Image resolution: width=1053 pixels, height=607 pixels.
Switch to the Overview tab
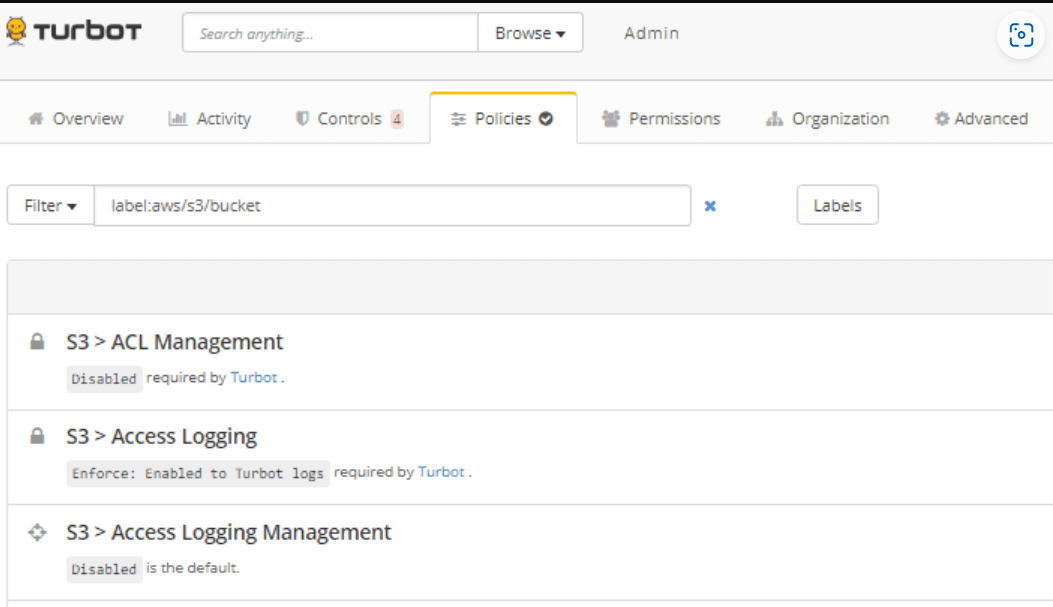point(76,119)
